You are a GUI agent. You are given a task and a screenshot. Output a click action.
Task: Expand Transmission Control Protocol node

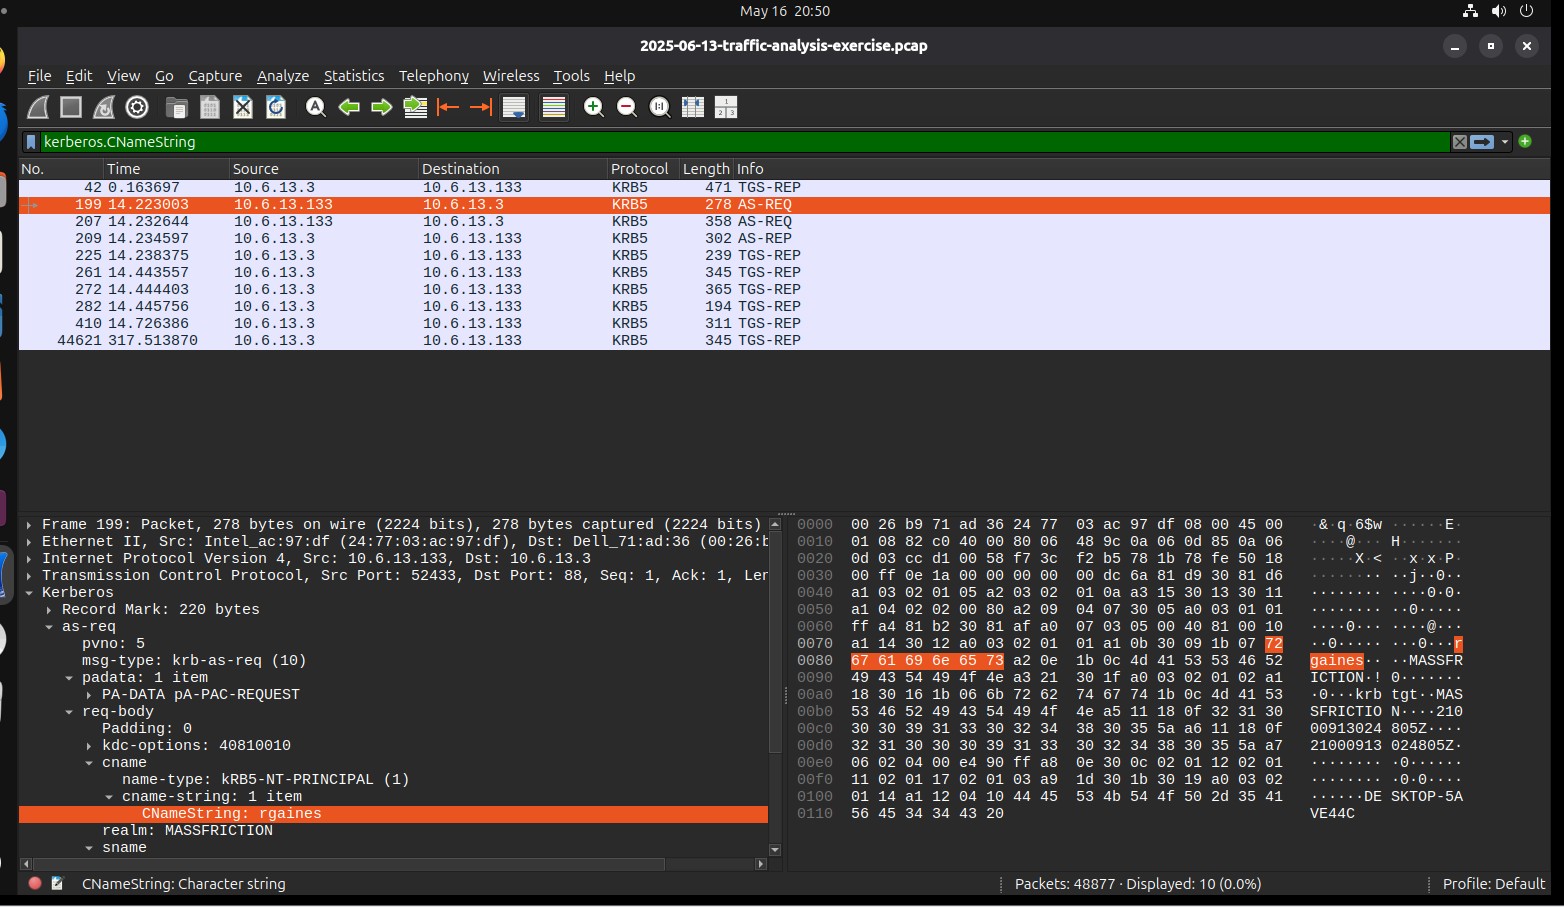29,576
